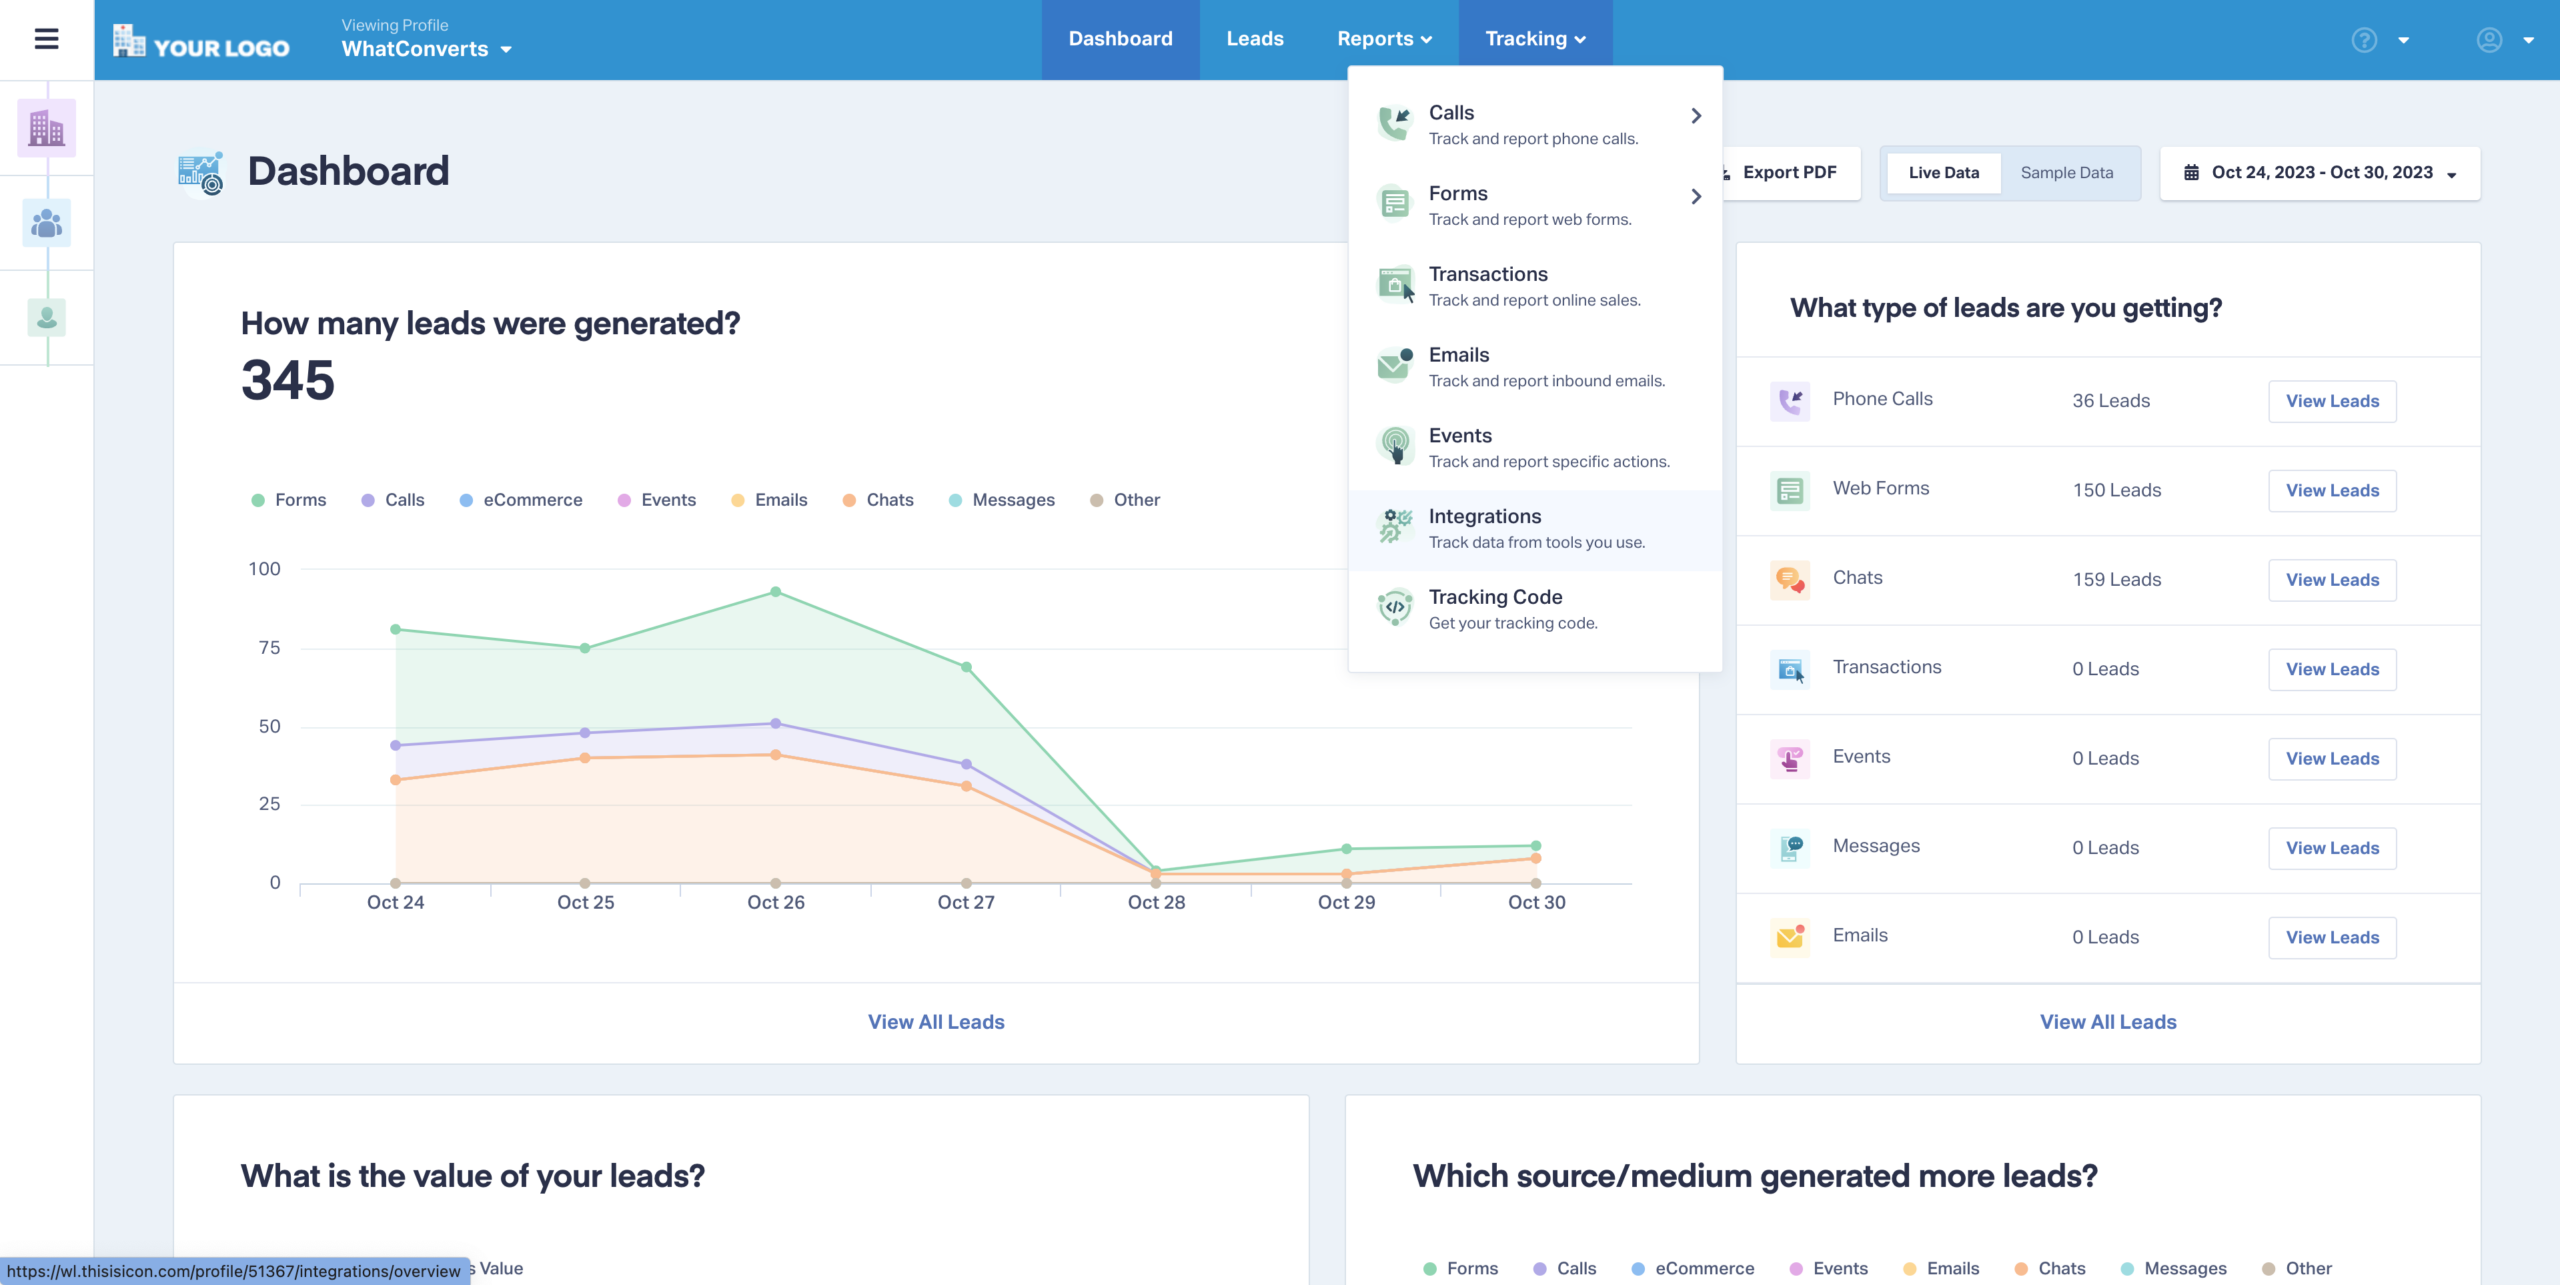Switch to Sample Data mode
This screenshot has height=1285, width=2560.
pos(2066,173)
